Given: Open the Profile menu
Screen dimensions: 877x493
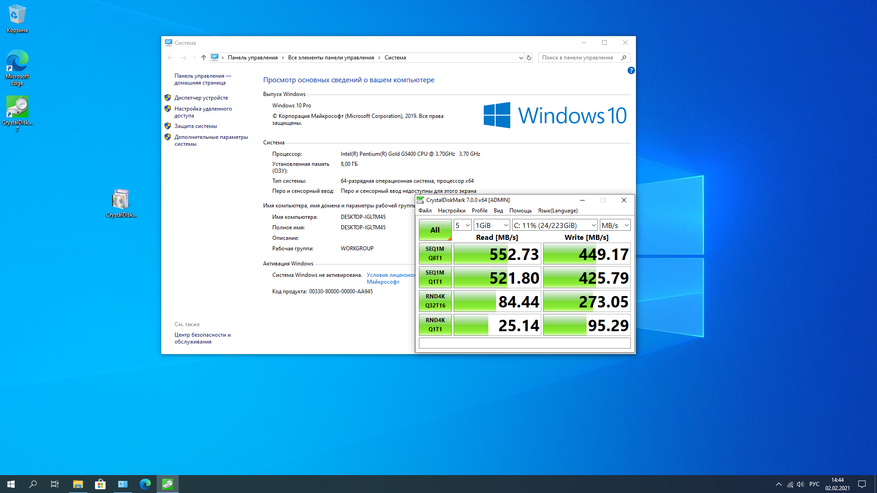Looking at the screenshot, I should click(479, 211).
